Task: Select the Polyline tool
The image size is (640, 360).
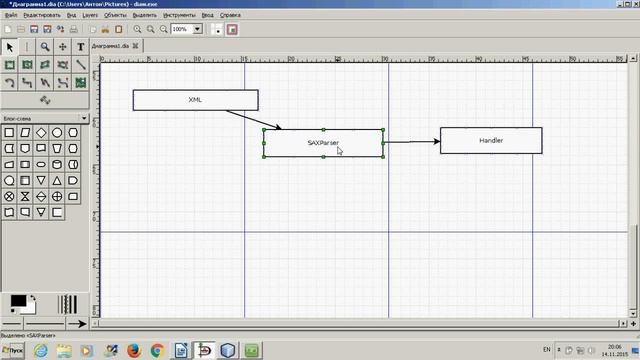Action: click(x=45, y=83)
